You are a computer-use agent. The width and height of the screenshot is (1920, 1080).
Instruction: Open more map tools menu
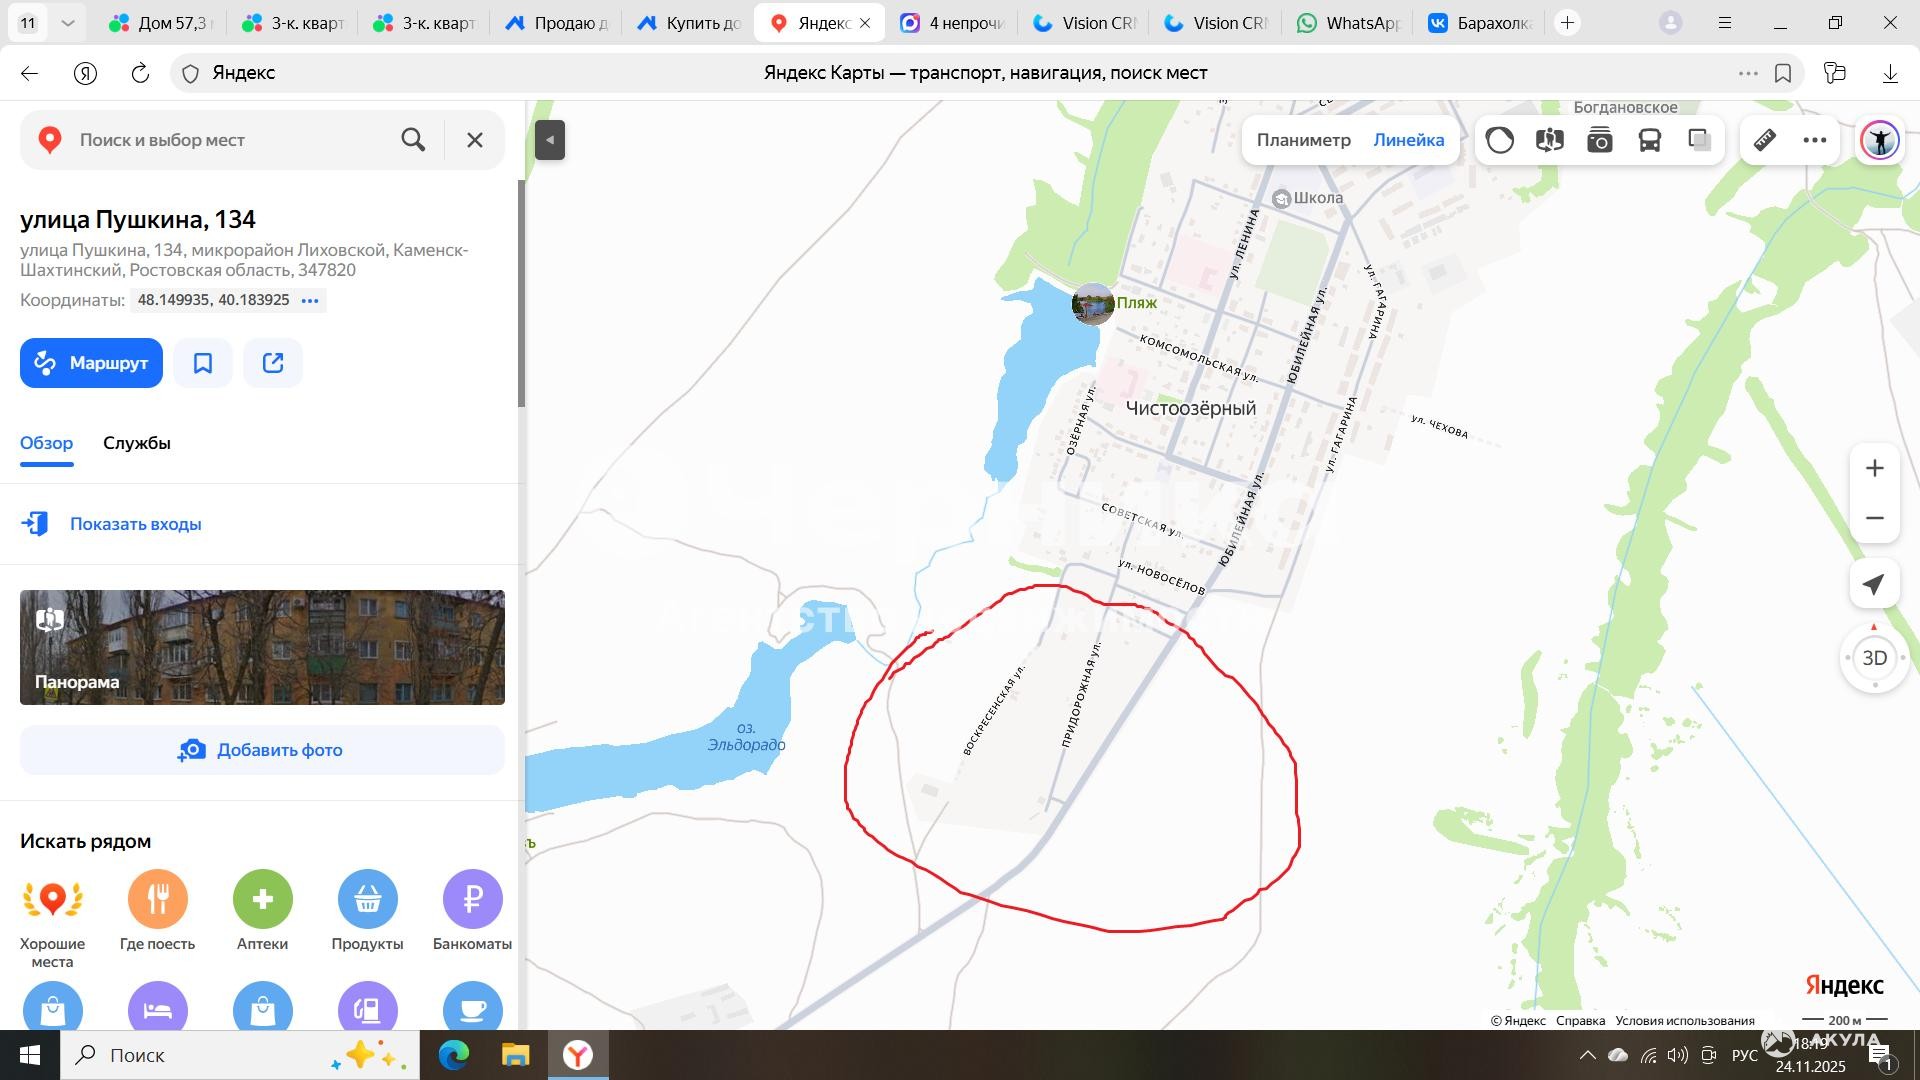point(1814,140)
